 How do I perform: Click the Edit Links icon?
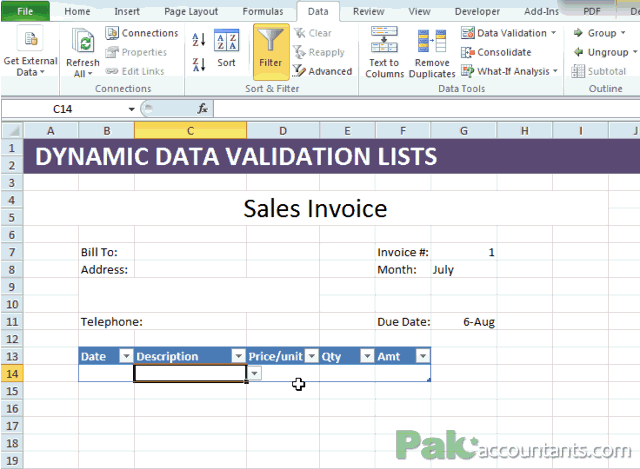point(111,71)
